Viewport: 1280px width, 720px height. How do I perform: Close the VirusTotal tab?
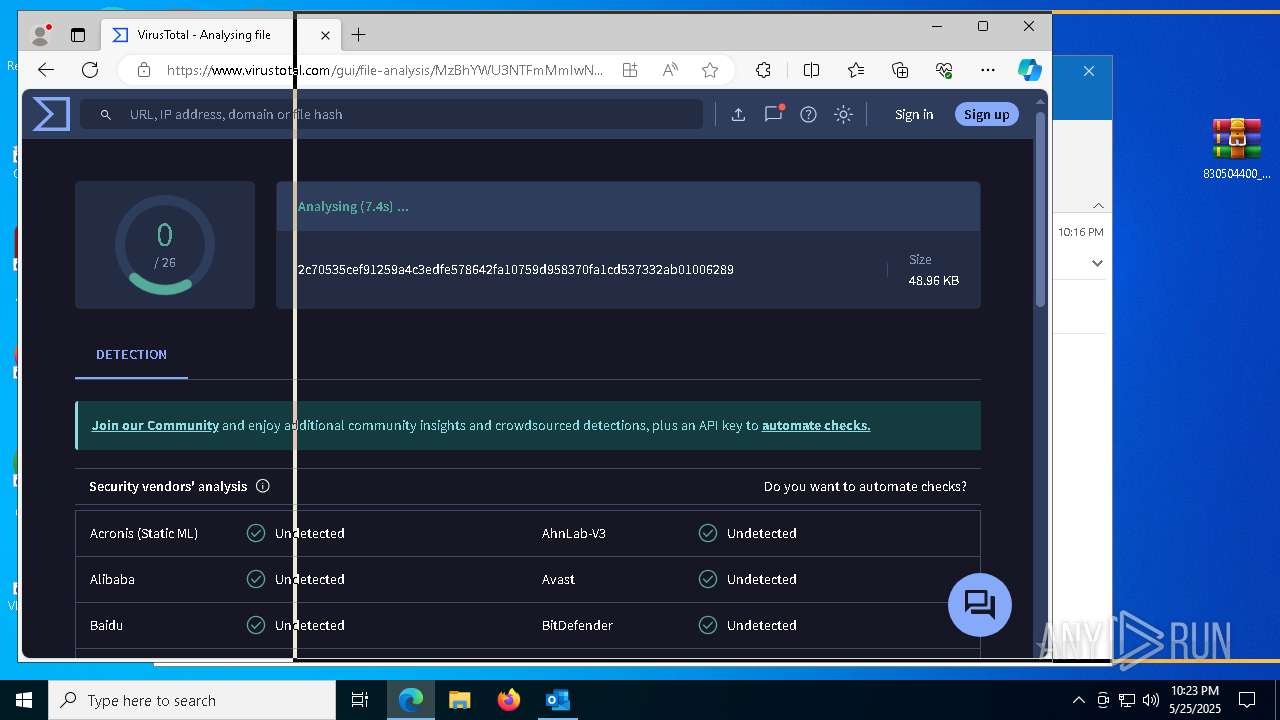pyautogui.click(x=325, y=35)
